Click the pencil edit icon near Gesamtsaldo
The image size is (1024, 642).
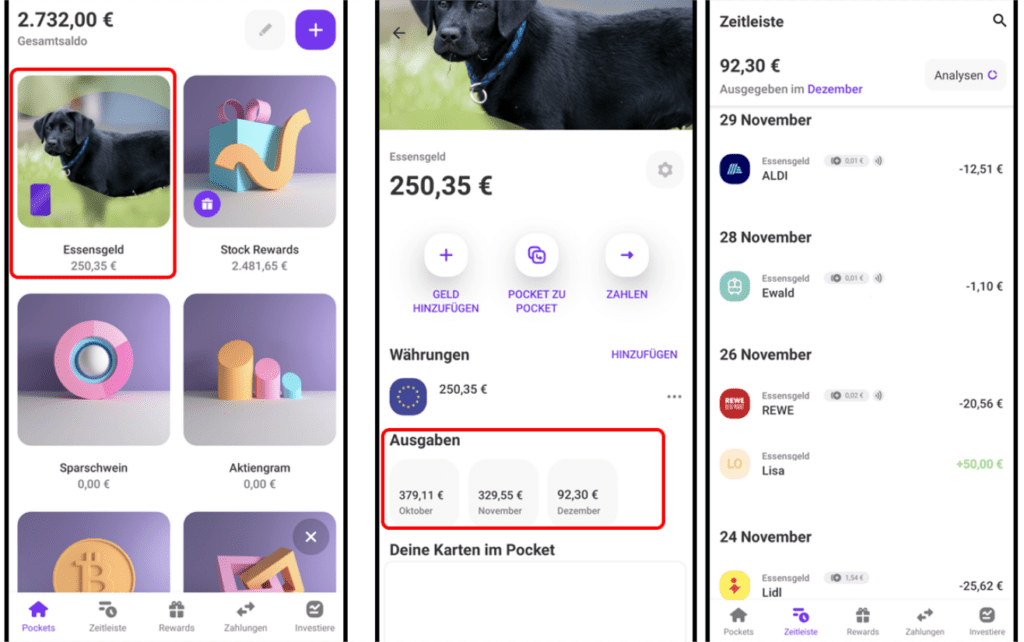pos(265,30)
